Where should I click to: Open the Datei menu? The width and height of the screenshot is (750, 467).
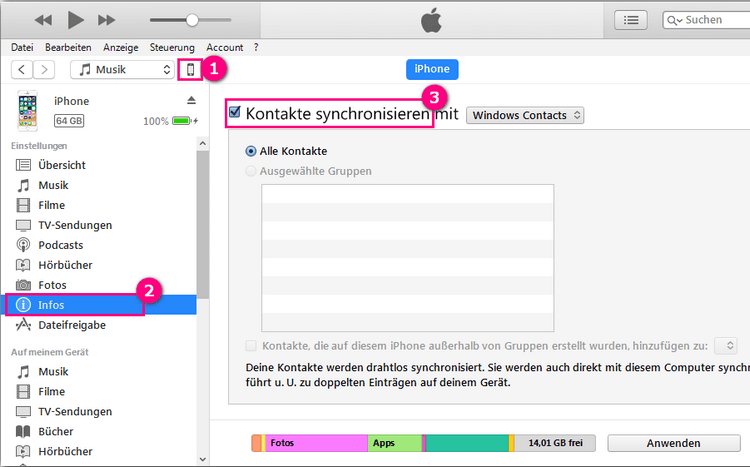(22, 47)
